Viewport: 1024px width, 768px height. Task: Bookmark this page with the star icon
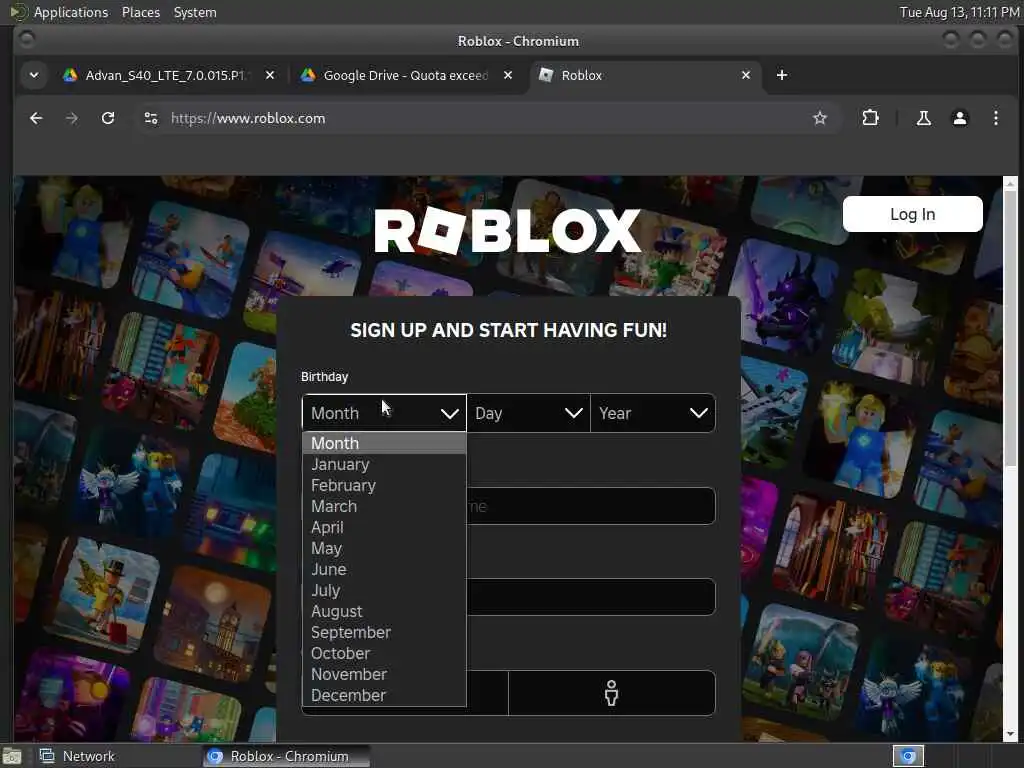tap(820, 118)
